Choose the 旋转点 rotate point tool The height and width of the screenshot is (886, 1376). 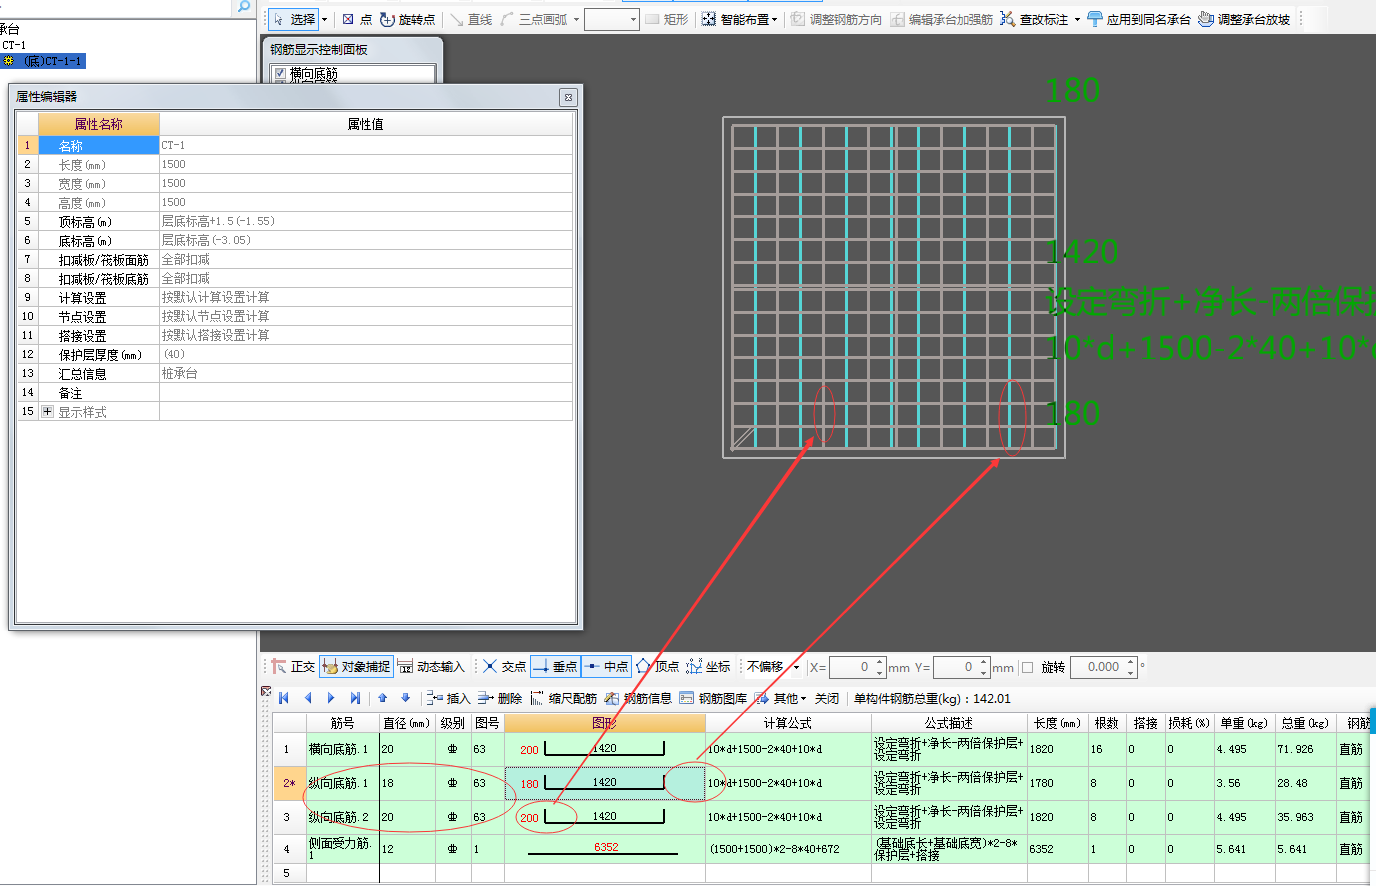point(407,19)
